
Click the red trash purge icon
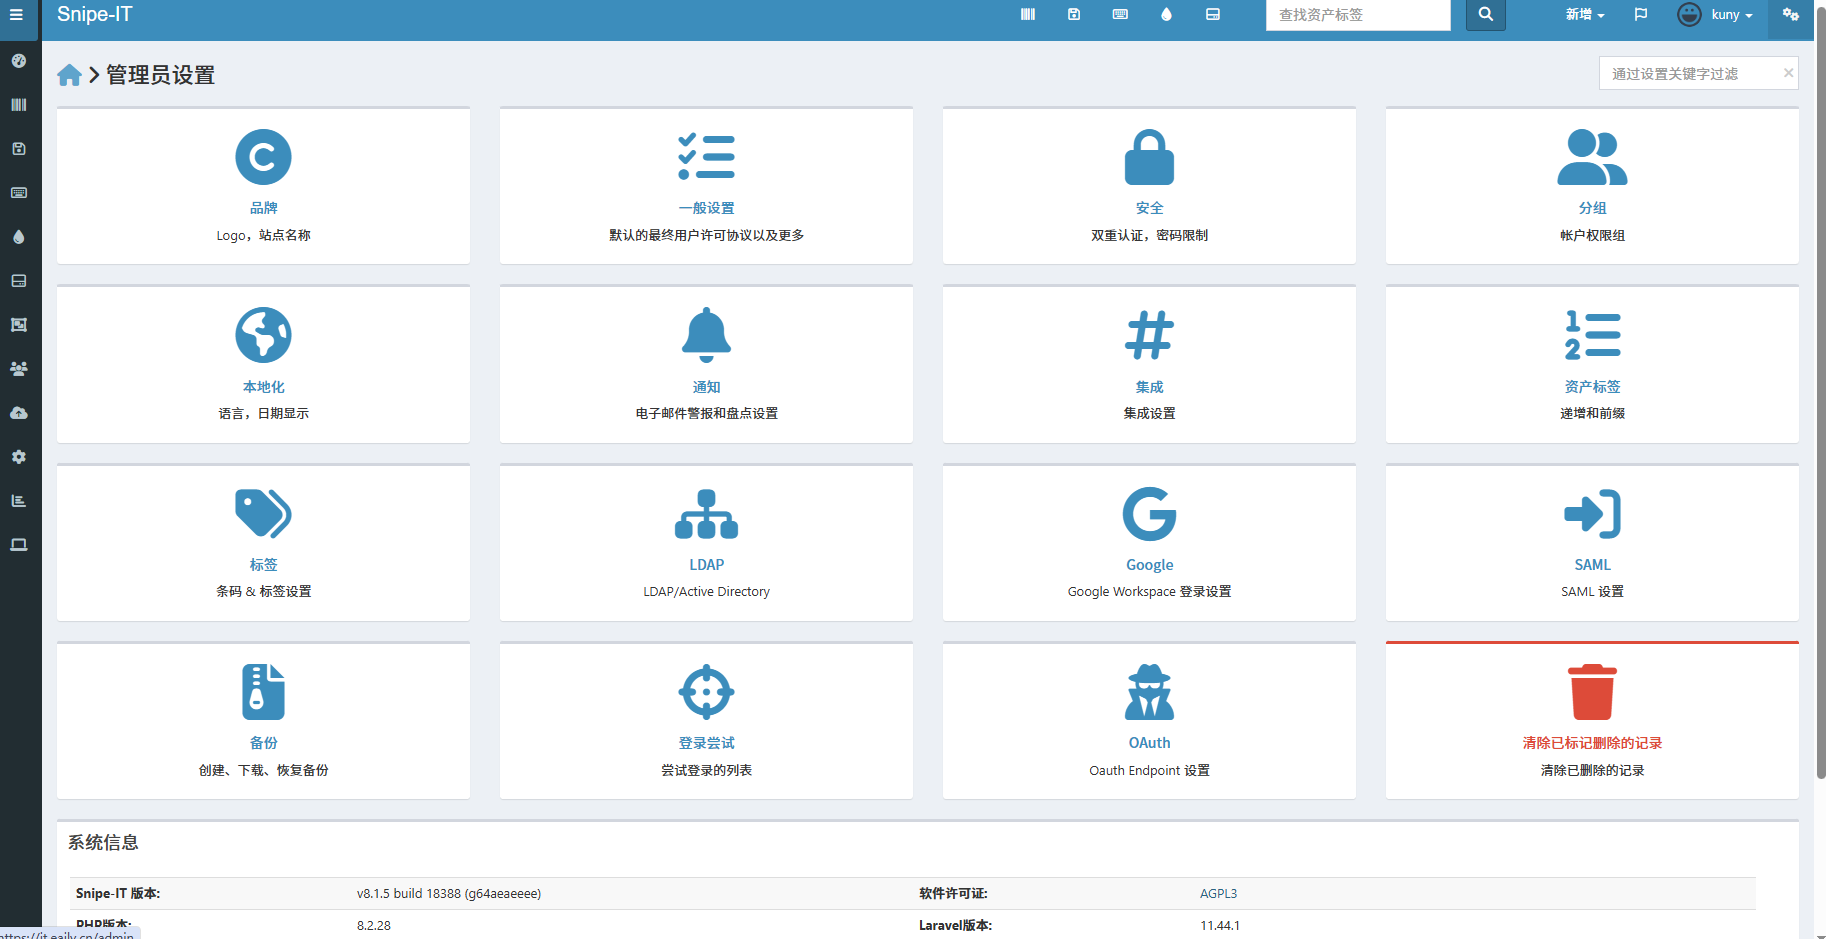point(1592,692)
